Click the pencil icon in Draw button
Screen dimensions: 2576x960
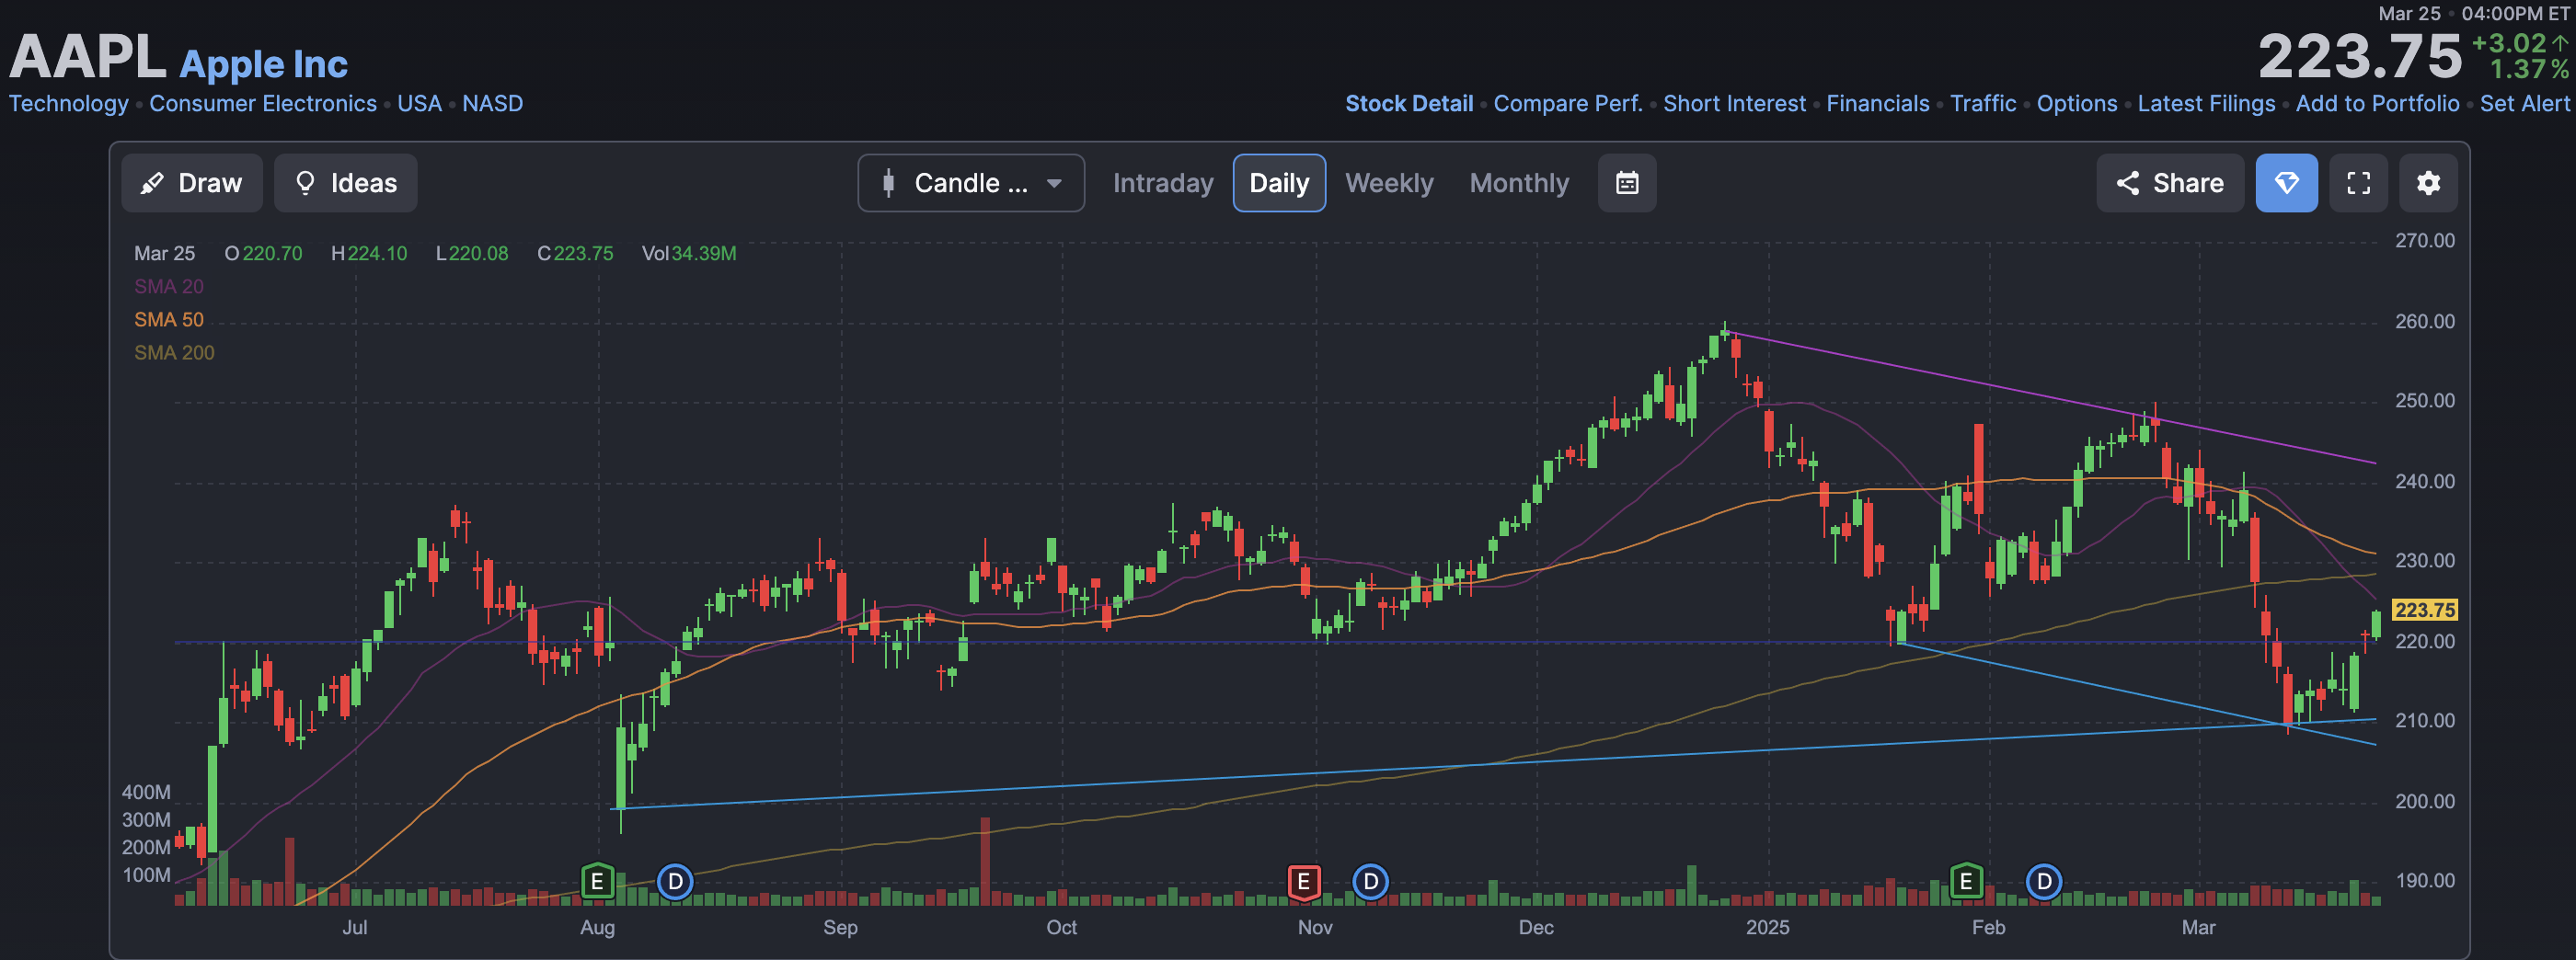tap(152, 183)
